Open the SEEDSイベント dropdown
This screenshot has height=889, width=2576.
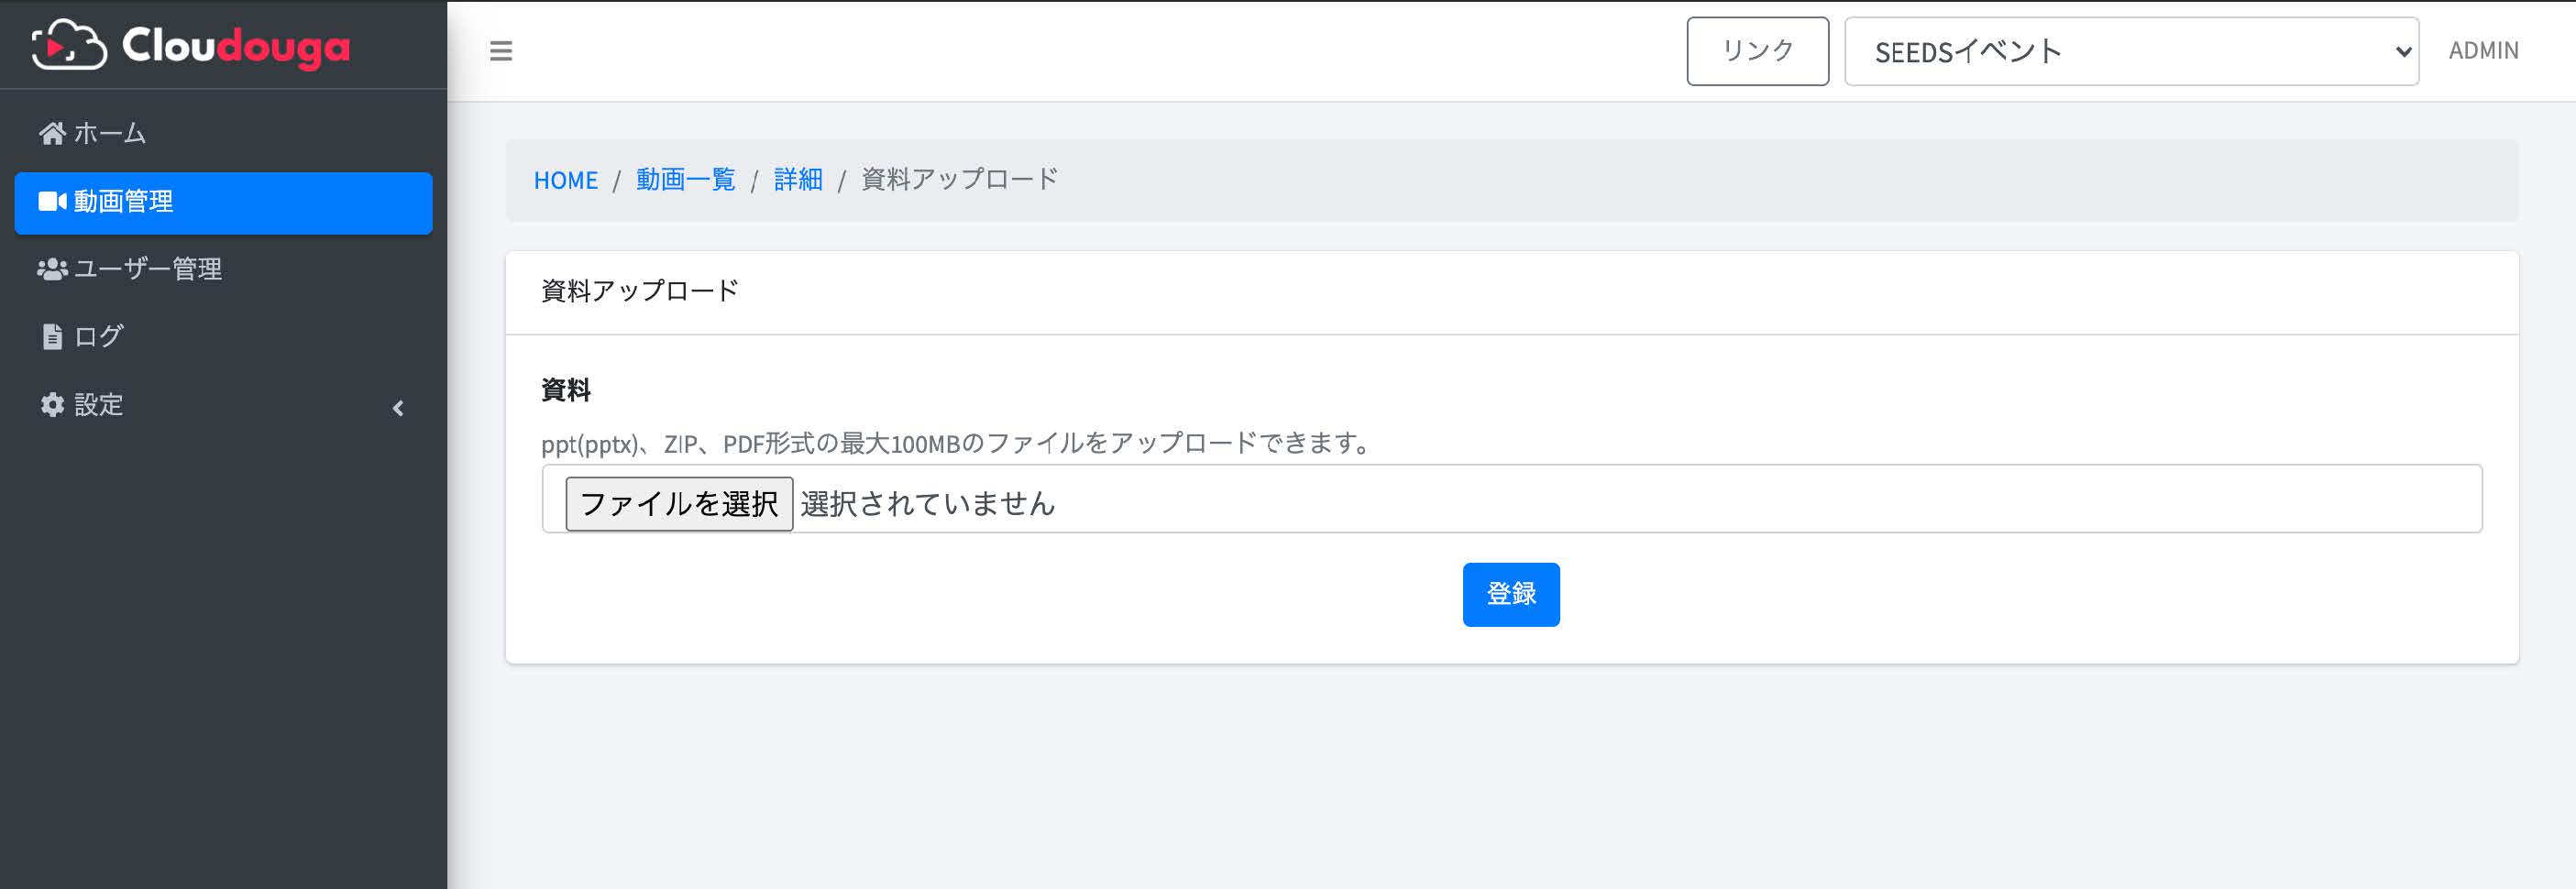click(x=2131, y=51)
